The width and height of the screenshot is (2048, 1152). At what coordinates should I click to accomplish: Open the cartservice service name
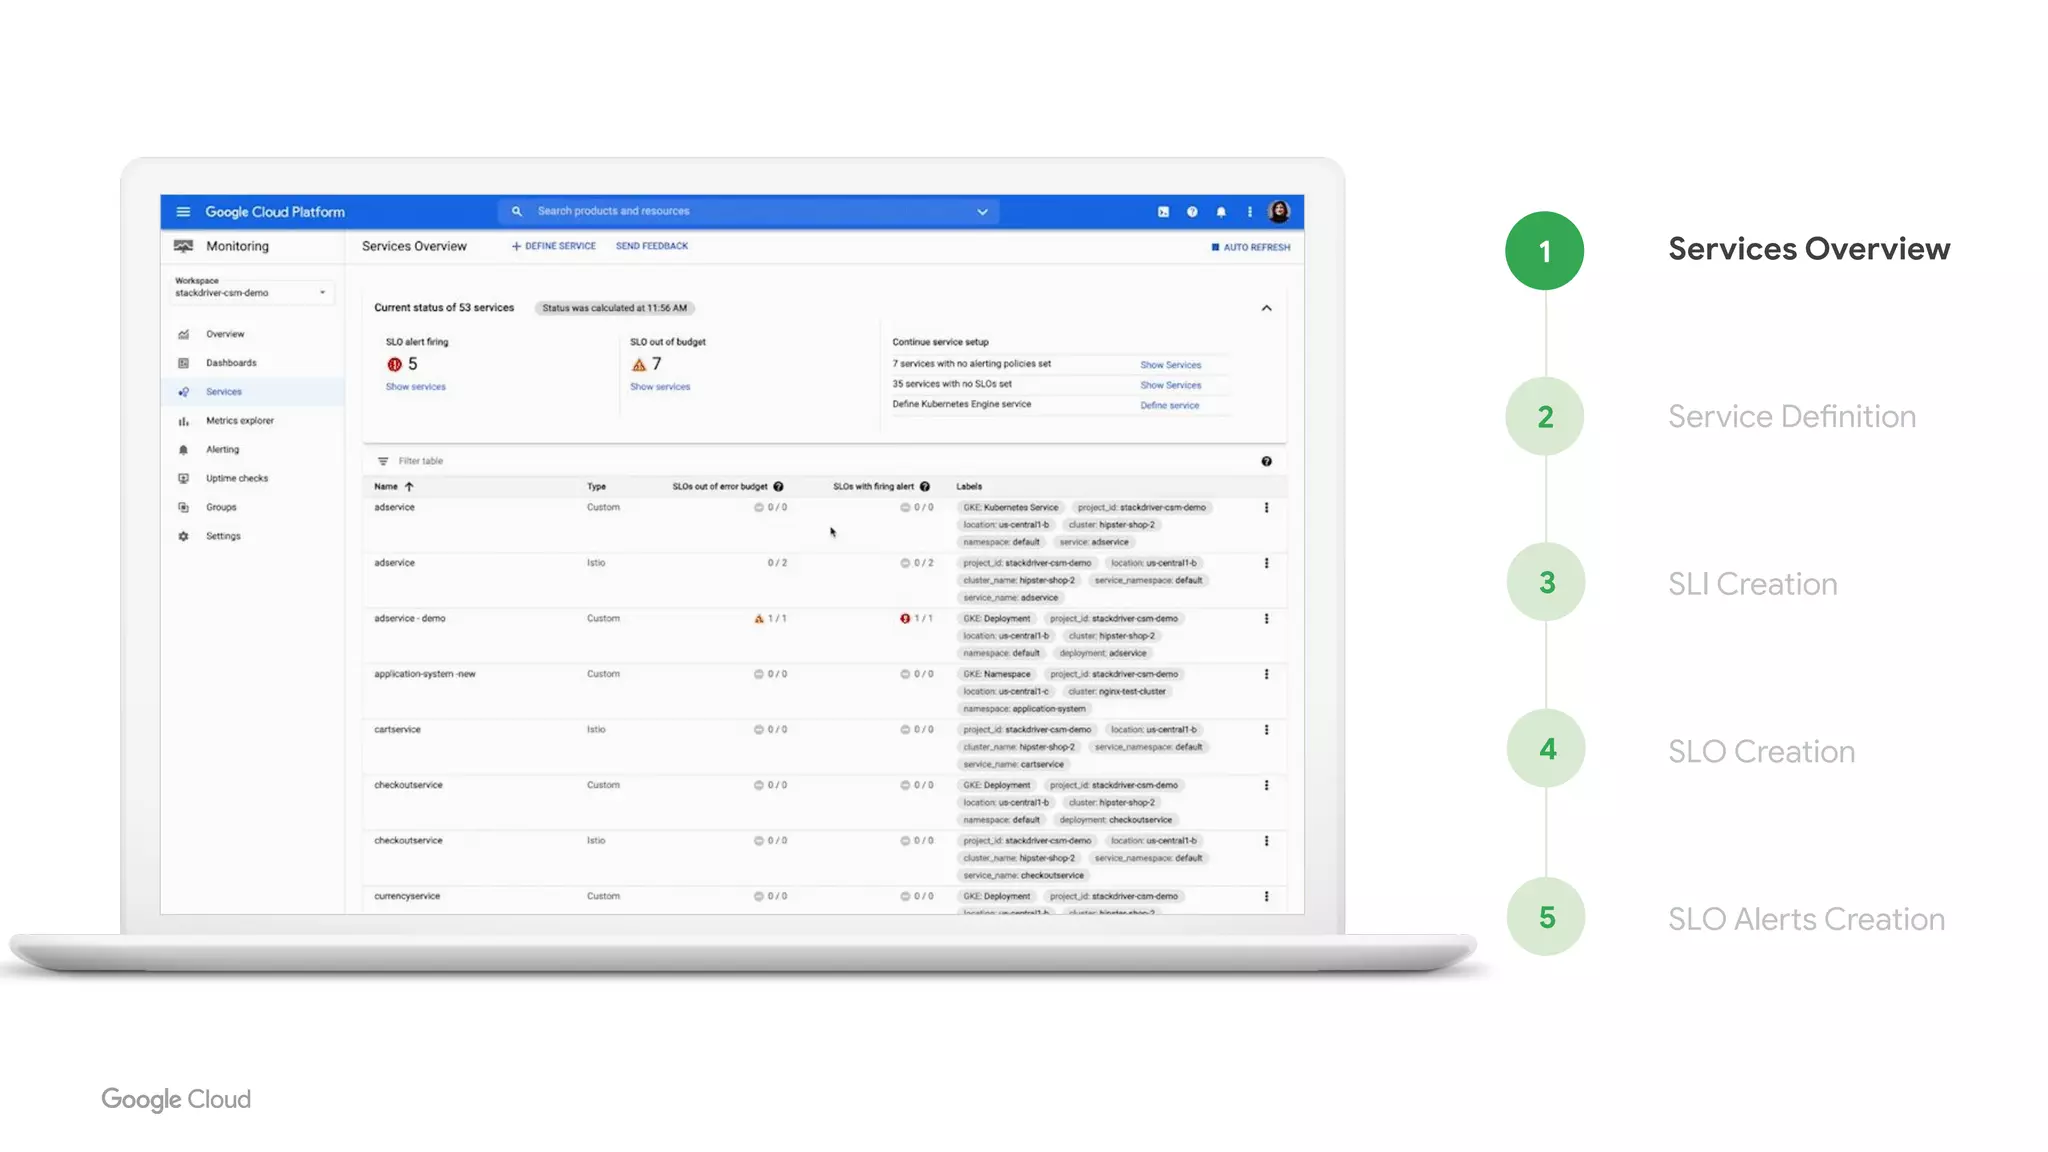(x=397, y=730)
